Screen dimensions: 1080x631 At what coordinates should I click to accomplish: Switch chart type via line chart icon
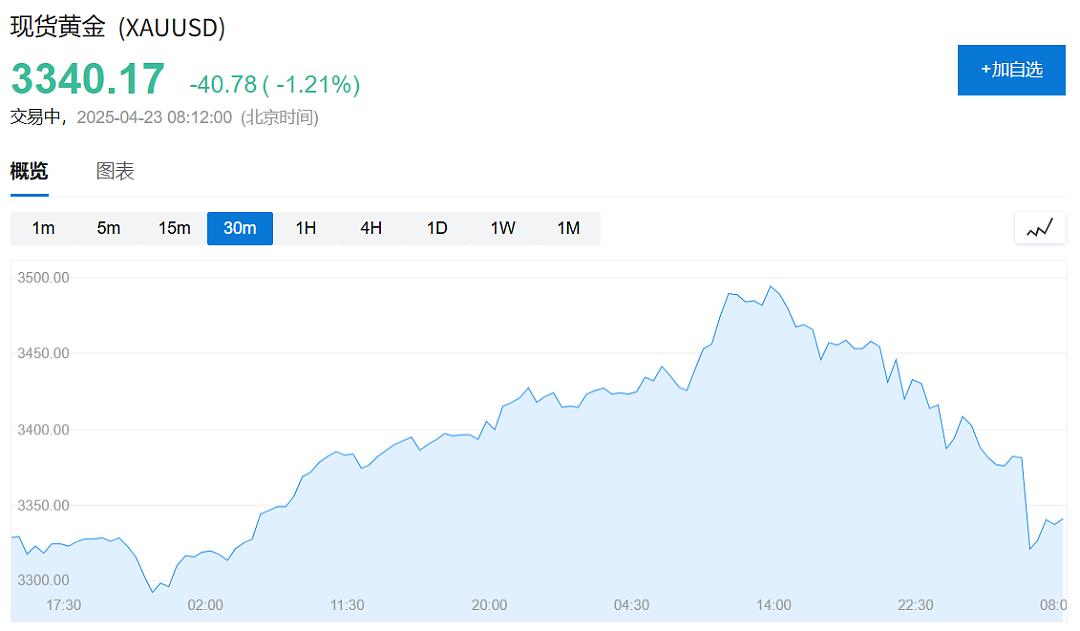(x=1040, y=228)
